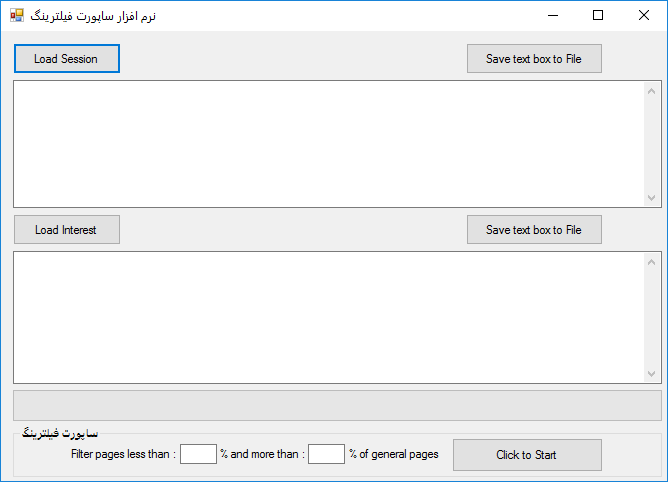Click the window title text
The image size is (668, 482).
click(94, 16)
